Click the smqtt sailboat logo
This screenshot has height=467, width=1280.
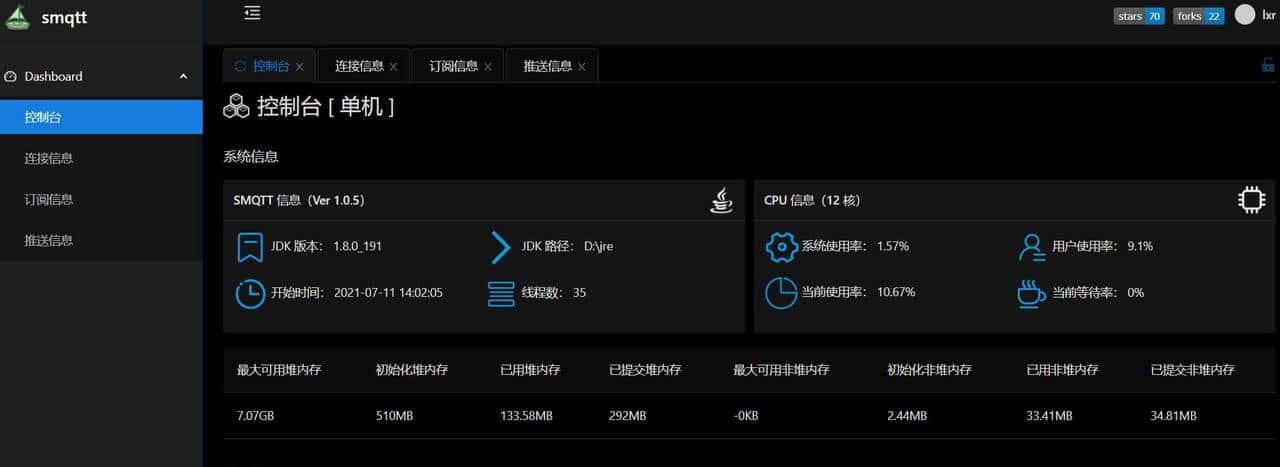(x=18, y=17)
